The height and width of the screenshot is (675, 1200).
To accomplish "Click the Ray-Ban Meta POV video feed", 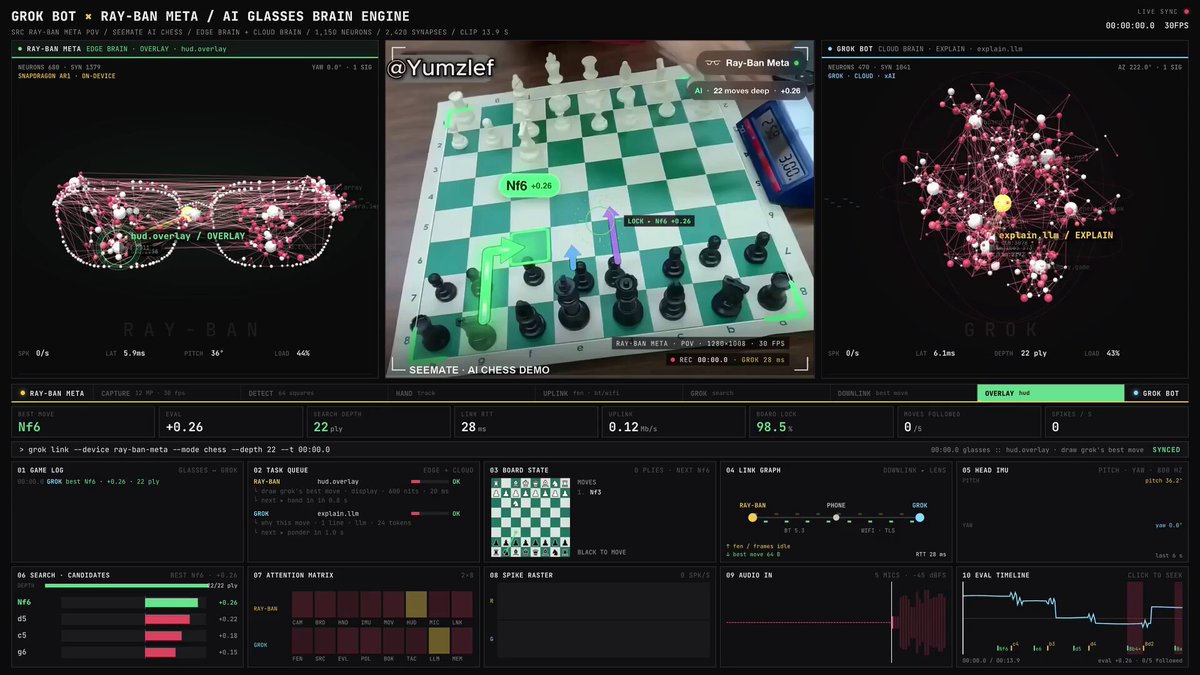I will (600, 209).
